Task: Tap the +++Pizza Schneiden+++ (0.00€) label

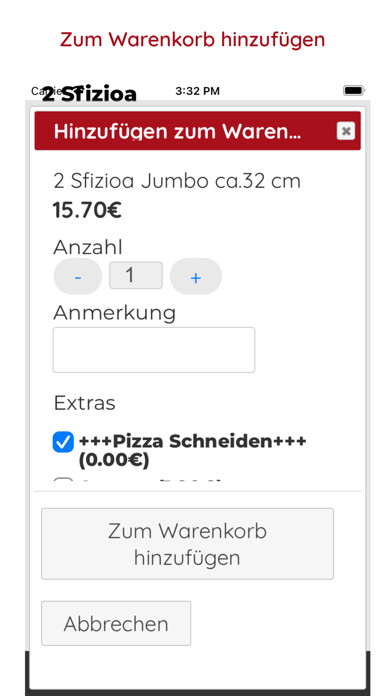Action: coord(192,451)
